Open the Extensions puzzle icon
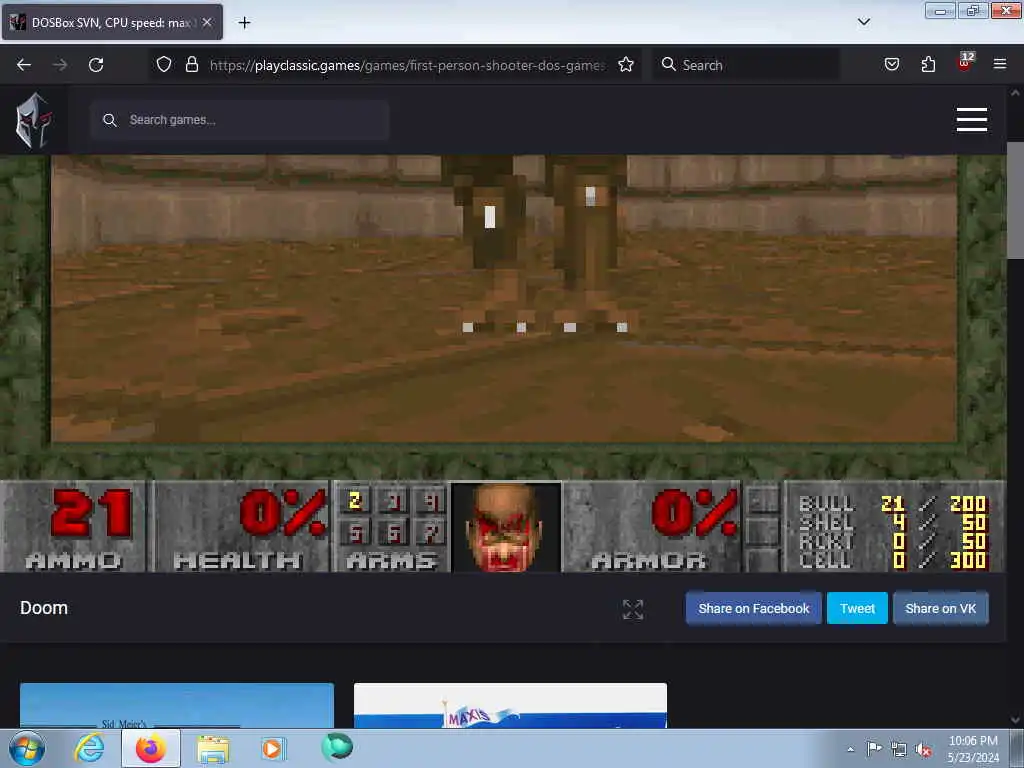This screenshot has width=1024, height=768. pyautogui.click(x=928, y=65)
